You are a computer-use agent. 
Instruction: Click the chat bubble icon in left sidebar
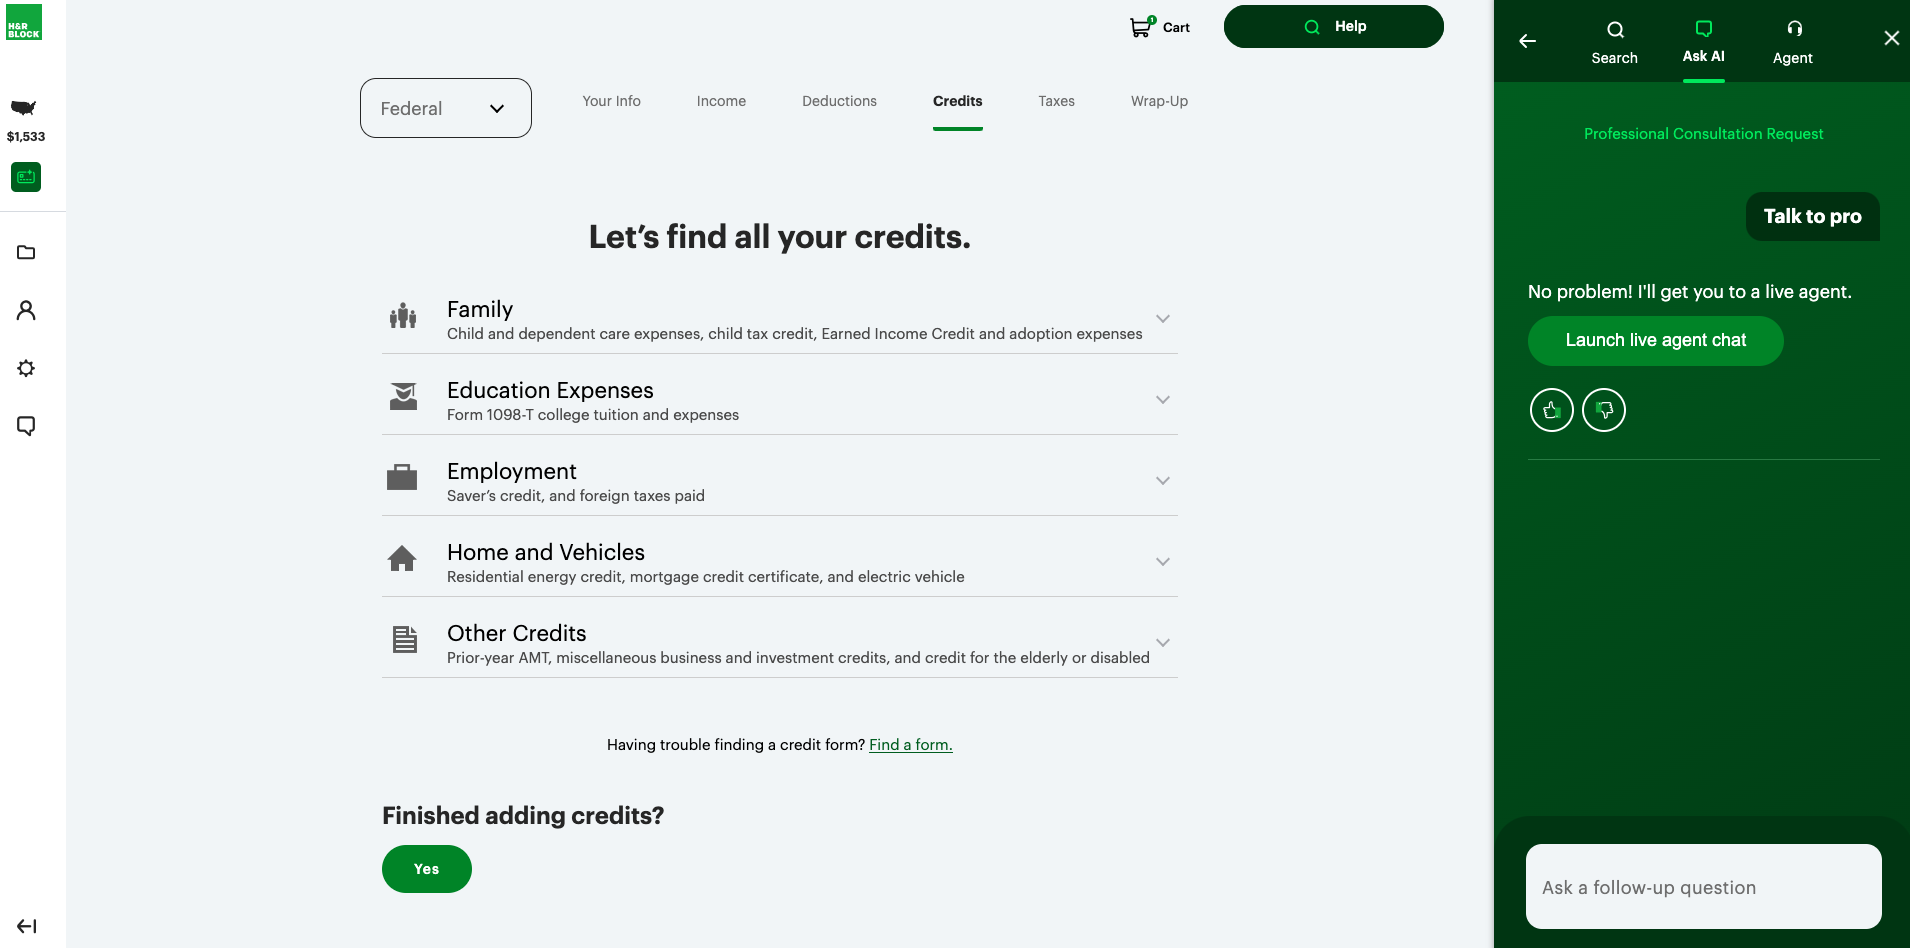[26, 426]
